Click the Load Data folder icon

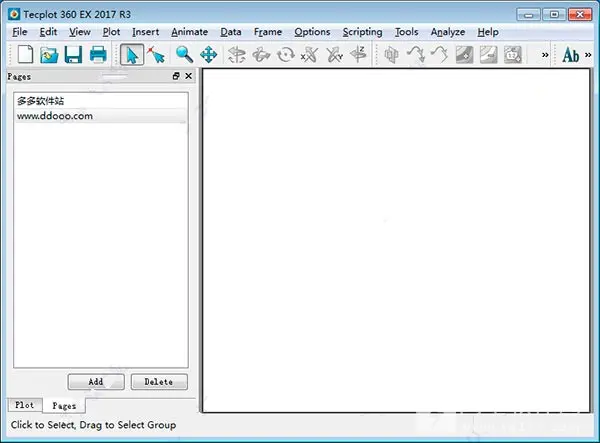(x=49, y=55)
